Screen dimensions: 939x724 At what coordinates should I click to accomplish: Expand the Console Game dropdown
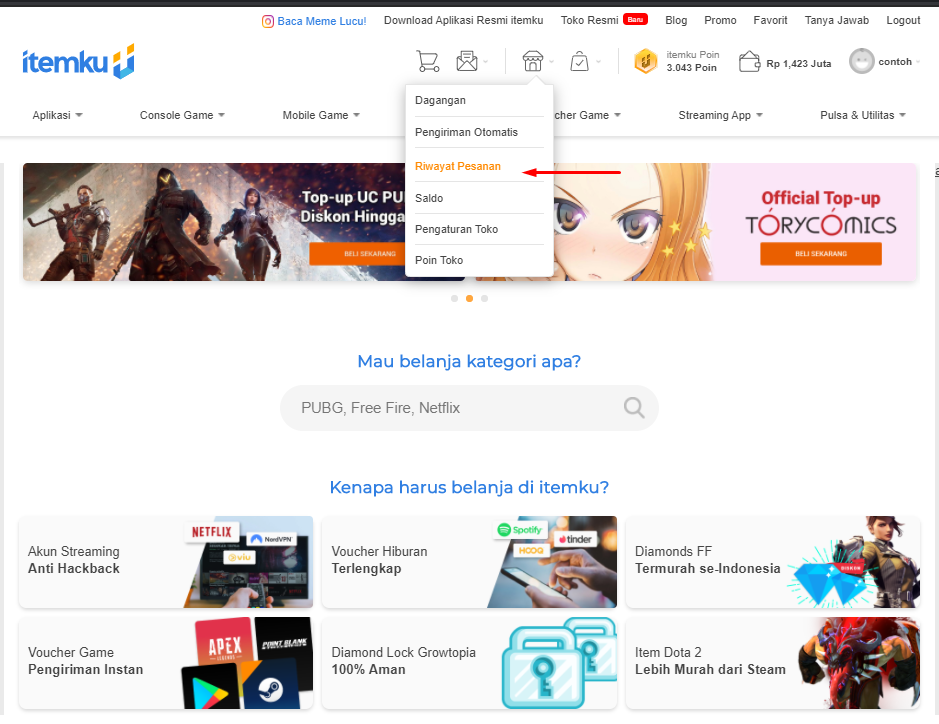(x=182, y=115)
